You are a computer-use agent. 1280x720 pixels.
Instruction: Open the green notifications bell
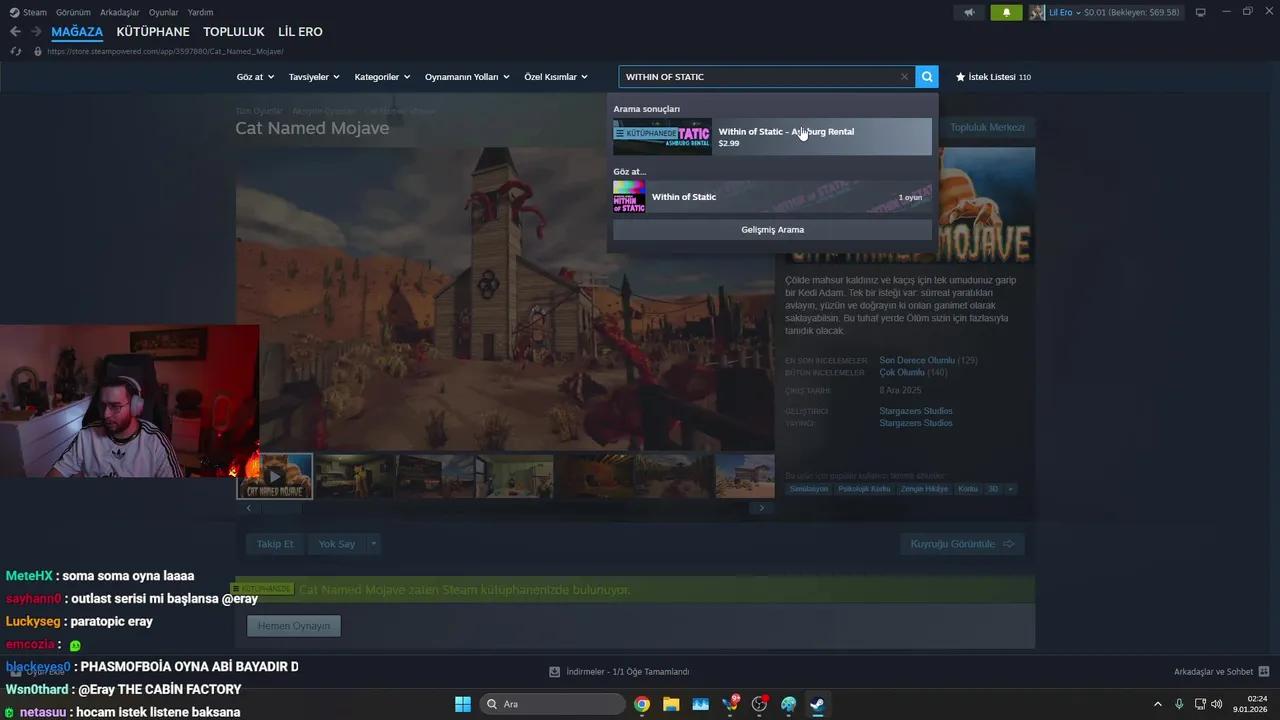click(1006, 12)
